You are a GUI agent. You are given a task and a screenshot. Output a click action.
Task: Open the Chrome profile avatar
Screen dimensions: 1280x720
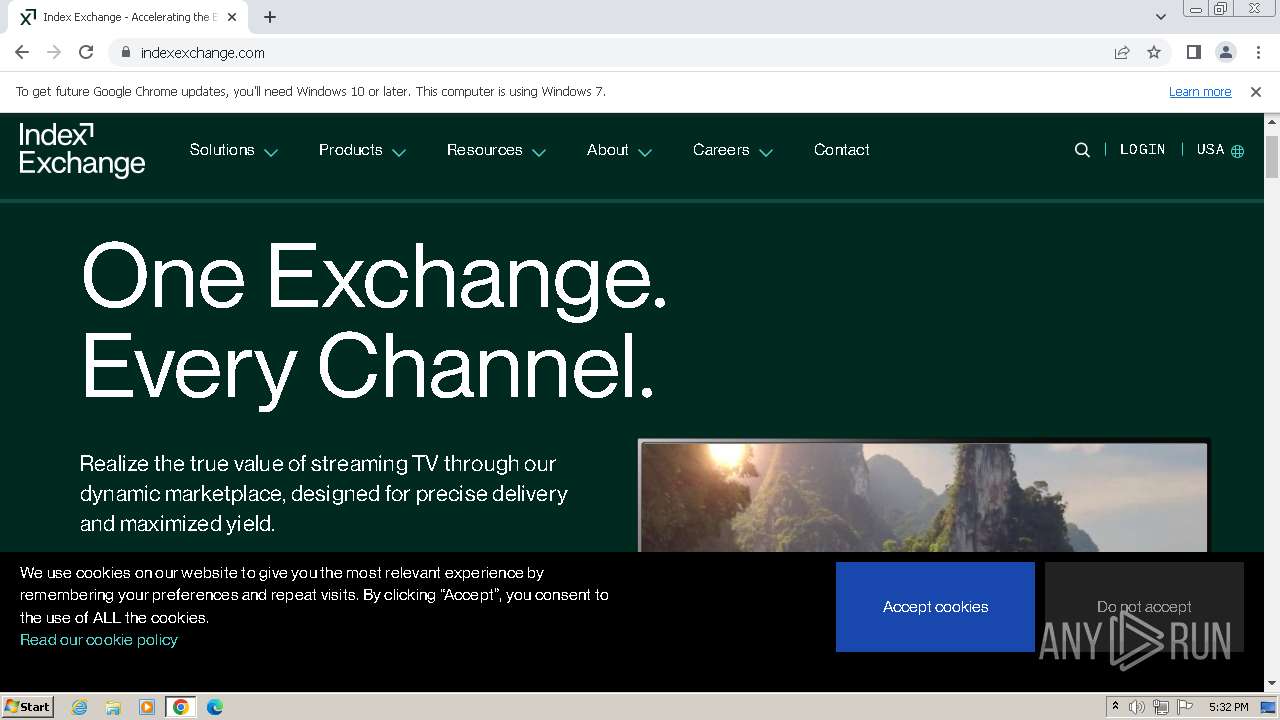[1225, 52]
